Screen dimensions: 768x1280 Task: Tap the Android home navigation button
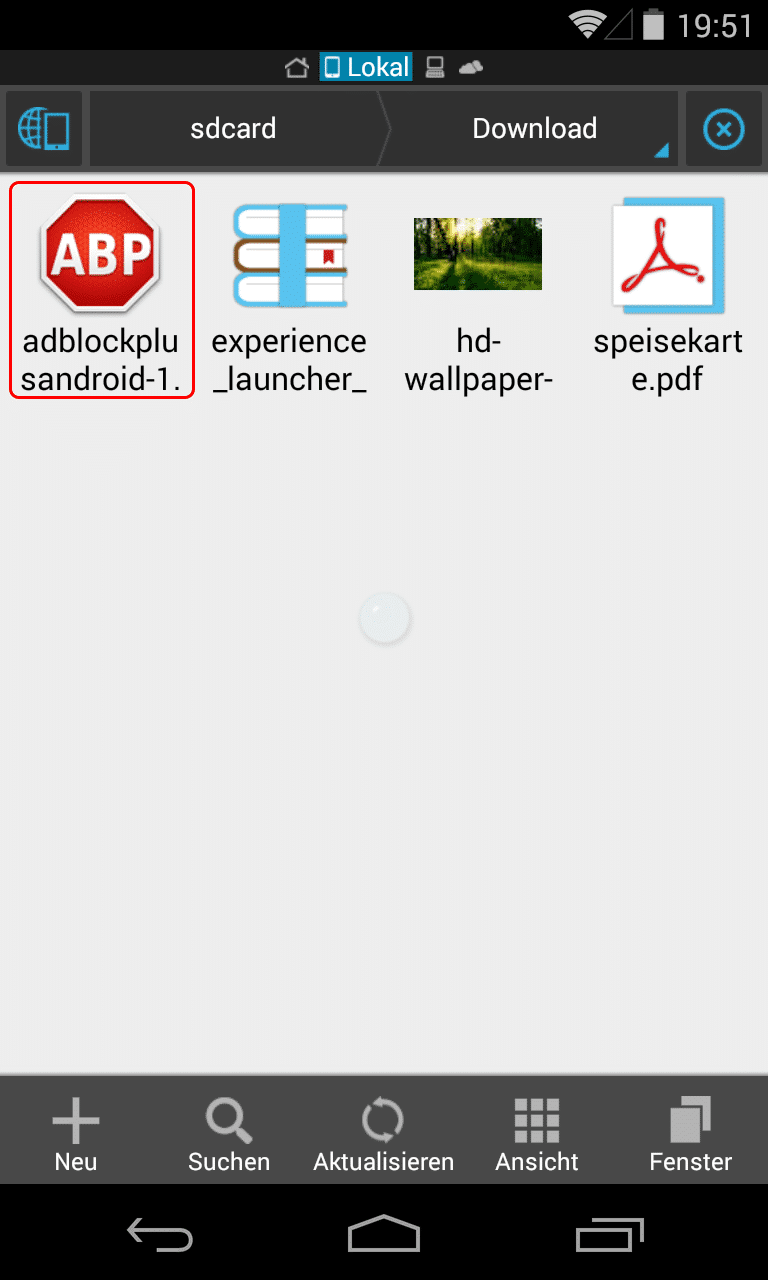pyautogui.click(x=383, y=1234)
